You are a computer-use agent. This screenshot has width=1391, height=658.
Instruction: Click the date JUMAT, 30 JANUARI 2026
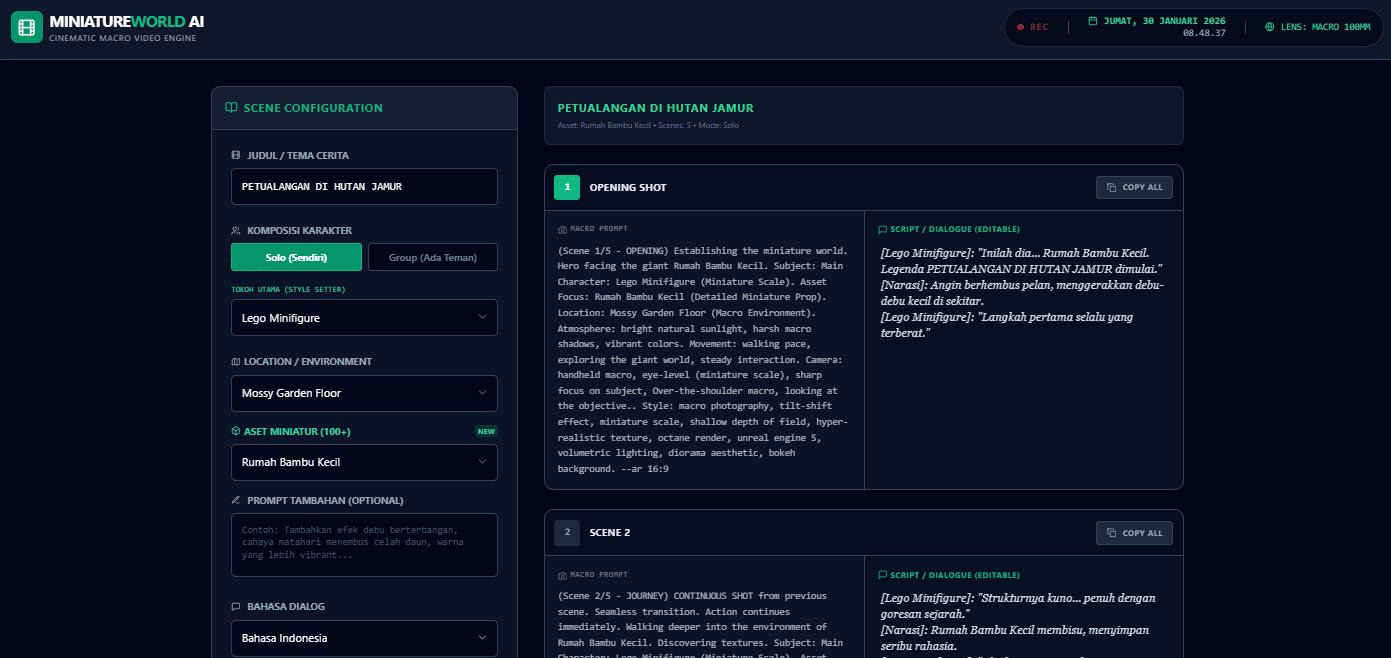coord(1164,21)
